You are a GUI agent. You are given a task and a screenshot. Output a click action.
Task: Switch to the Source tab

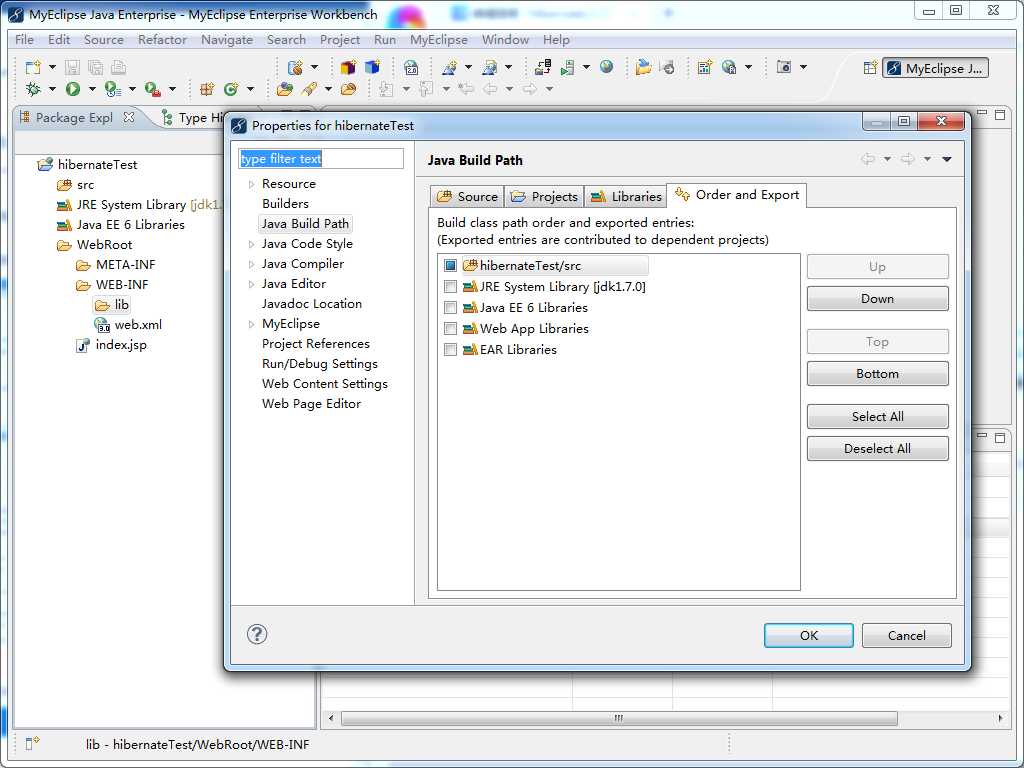[x=468, y=197]
